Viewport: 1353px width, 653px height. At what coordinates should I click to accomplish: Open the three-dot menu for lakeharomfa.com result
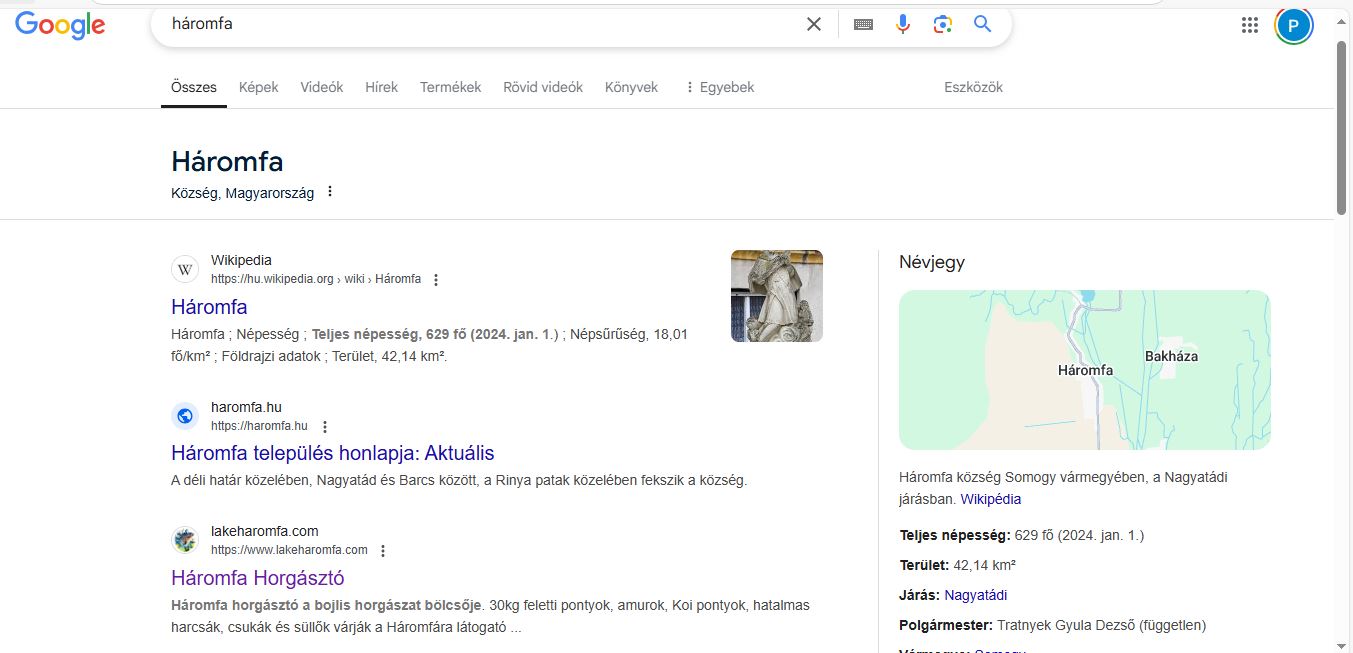click(x=382, y=551)
